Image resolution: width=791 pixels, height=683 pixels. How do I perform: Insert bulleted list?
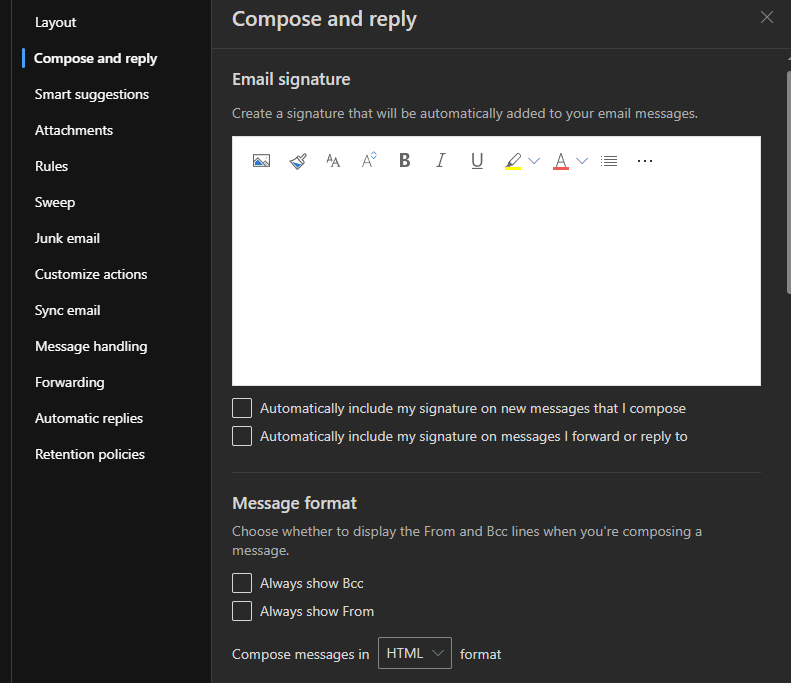tap(609, 161)
